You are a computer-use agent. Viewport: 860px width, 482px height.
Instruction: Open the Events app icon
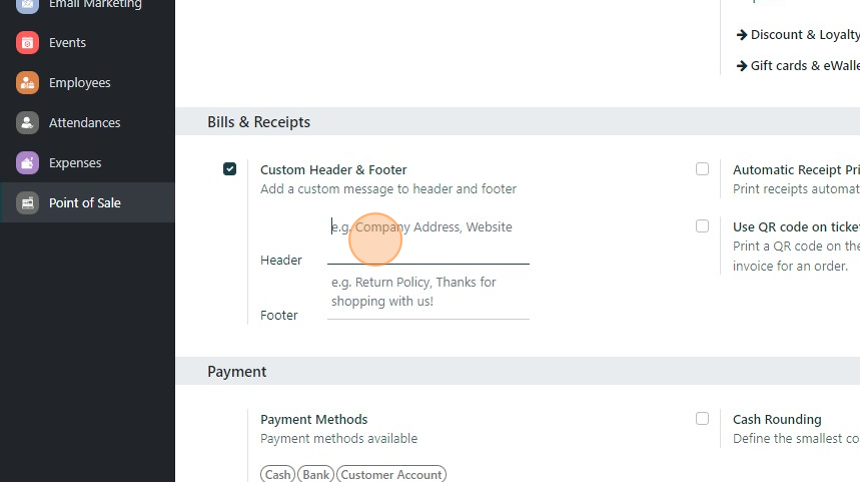[x=27, y=43]
